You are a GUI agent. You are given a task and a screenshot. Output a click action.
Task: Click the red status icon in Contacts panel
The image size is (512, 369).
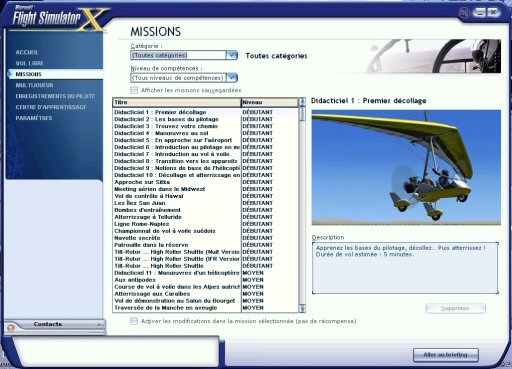tap(11, 328)
